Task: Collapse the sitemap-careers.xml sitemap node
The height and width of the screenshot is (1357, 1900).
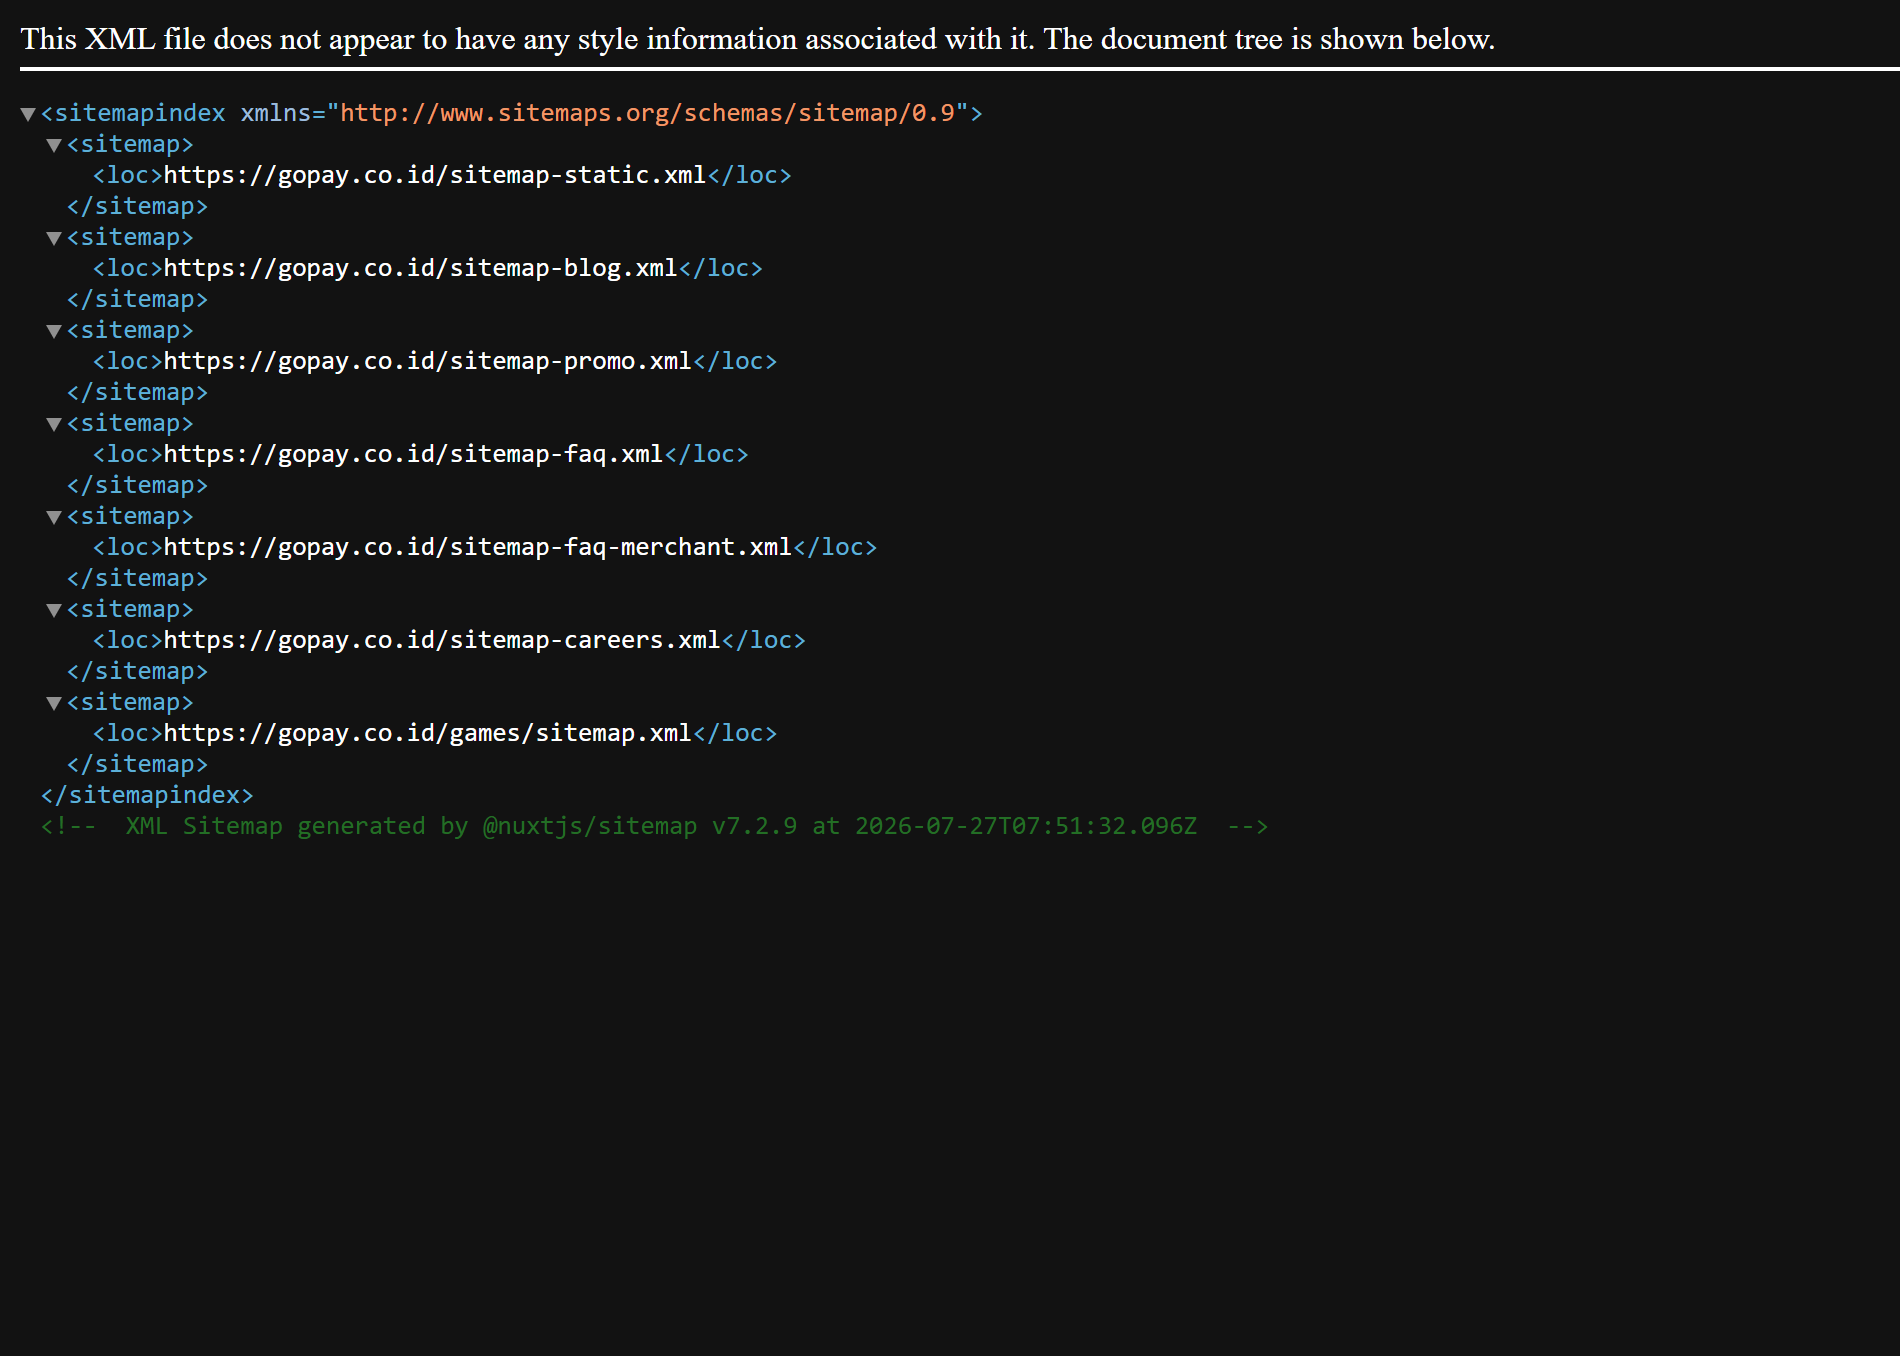Action: (54, 610)
